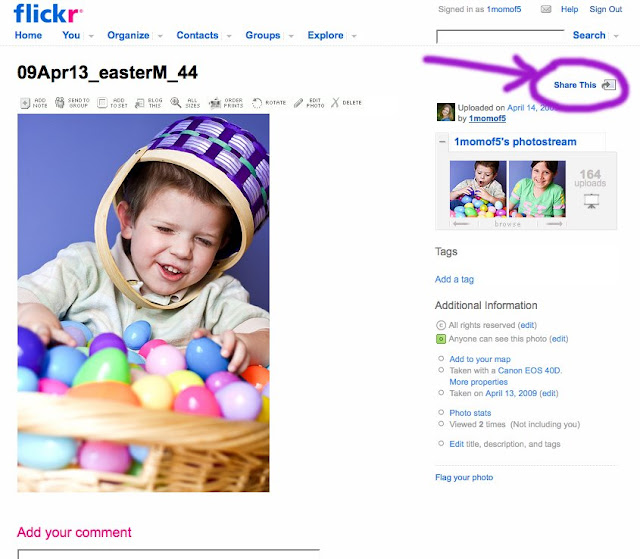The image size is (640, 559).
Task: Click the search text field
Action: coord(500,36)
